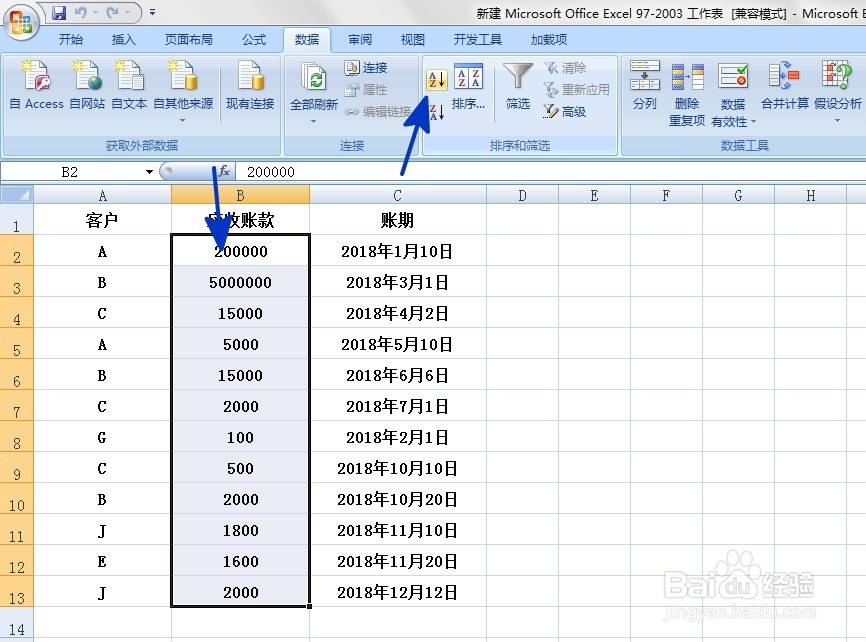This screenshot has width=866, height=642.
Task: Open From Other Sources (自其他来源) menu
Action: coord(183,91)
